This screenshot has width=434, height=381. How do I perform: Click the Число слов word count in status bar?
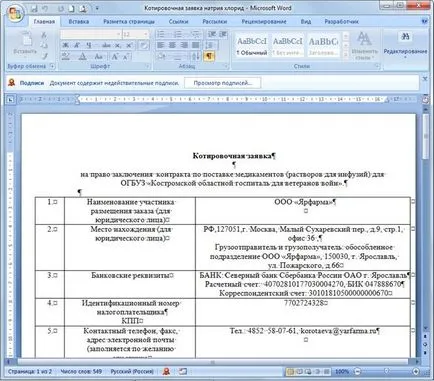pyautogui.click(x=81, y=371)
